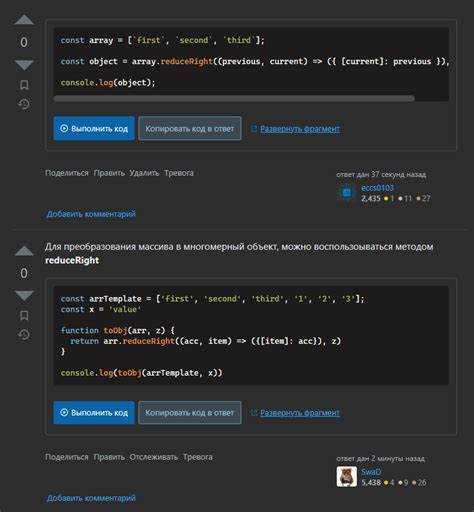Image resolution: width=474 pixels, height=512 pixels.
Task: Upvote the SwaD answer
Action: coord(24,251)
